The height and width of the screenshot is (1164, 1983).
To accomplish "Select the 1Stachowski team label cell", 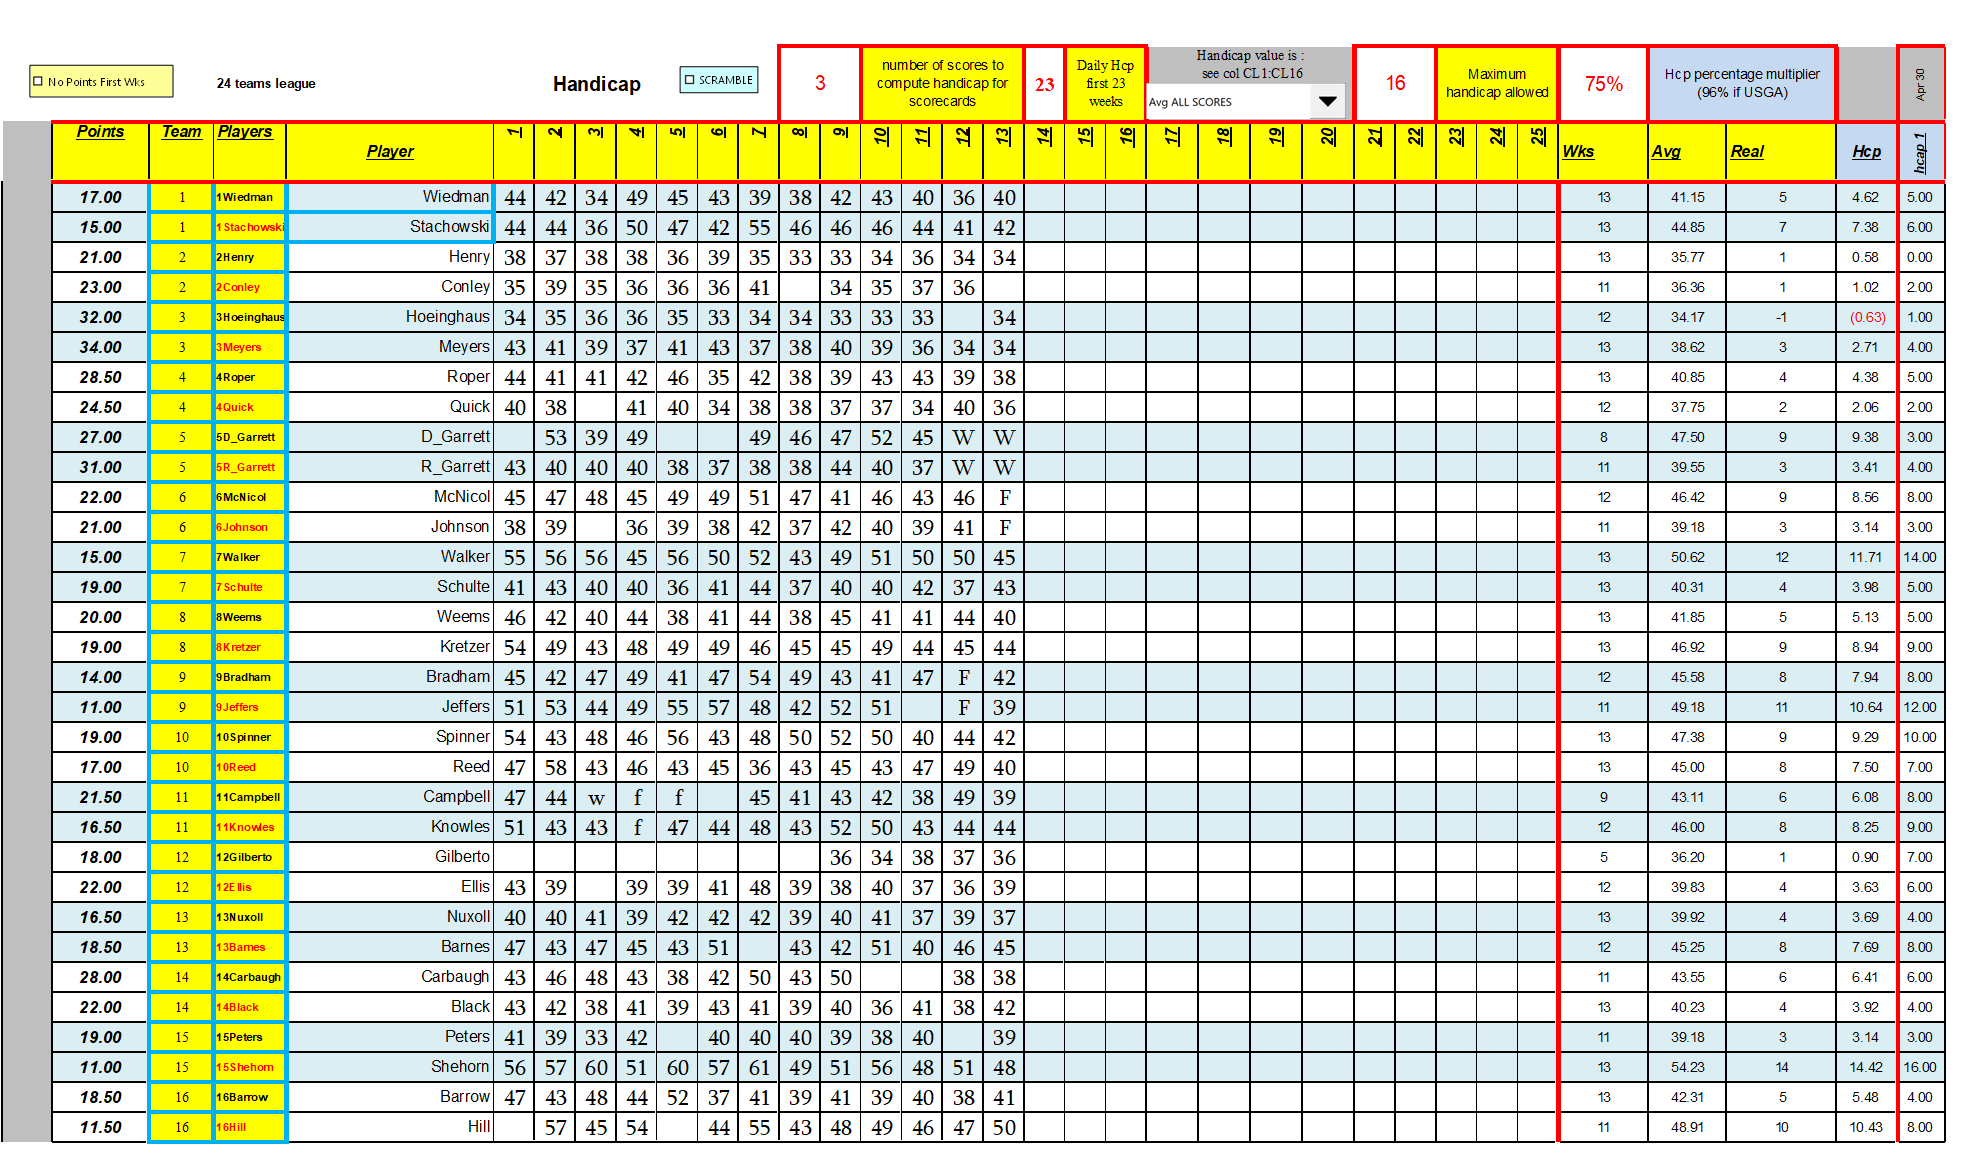I will tap(250, 227).
